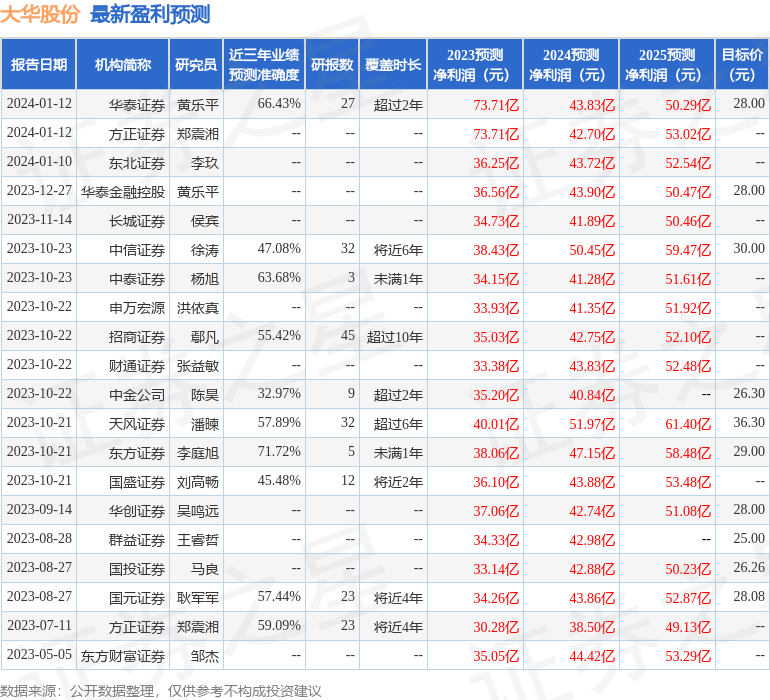770x700 pixels.
Task: Click the 32.97% accuracy value
Action: pyautogui.click(x=279, y=393)
